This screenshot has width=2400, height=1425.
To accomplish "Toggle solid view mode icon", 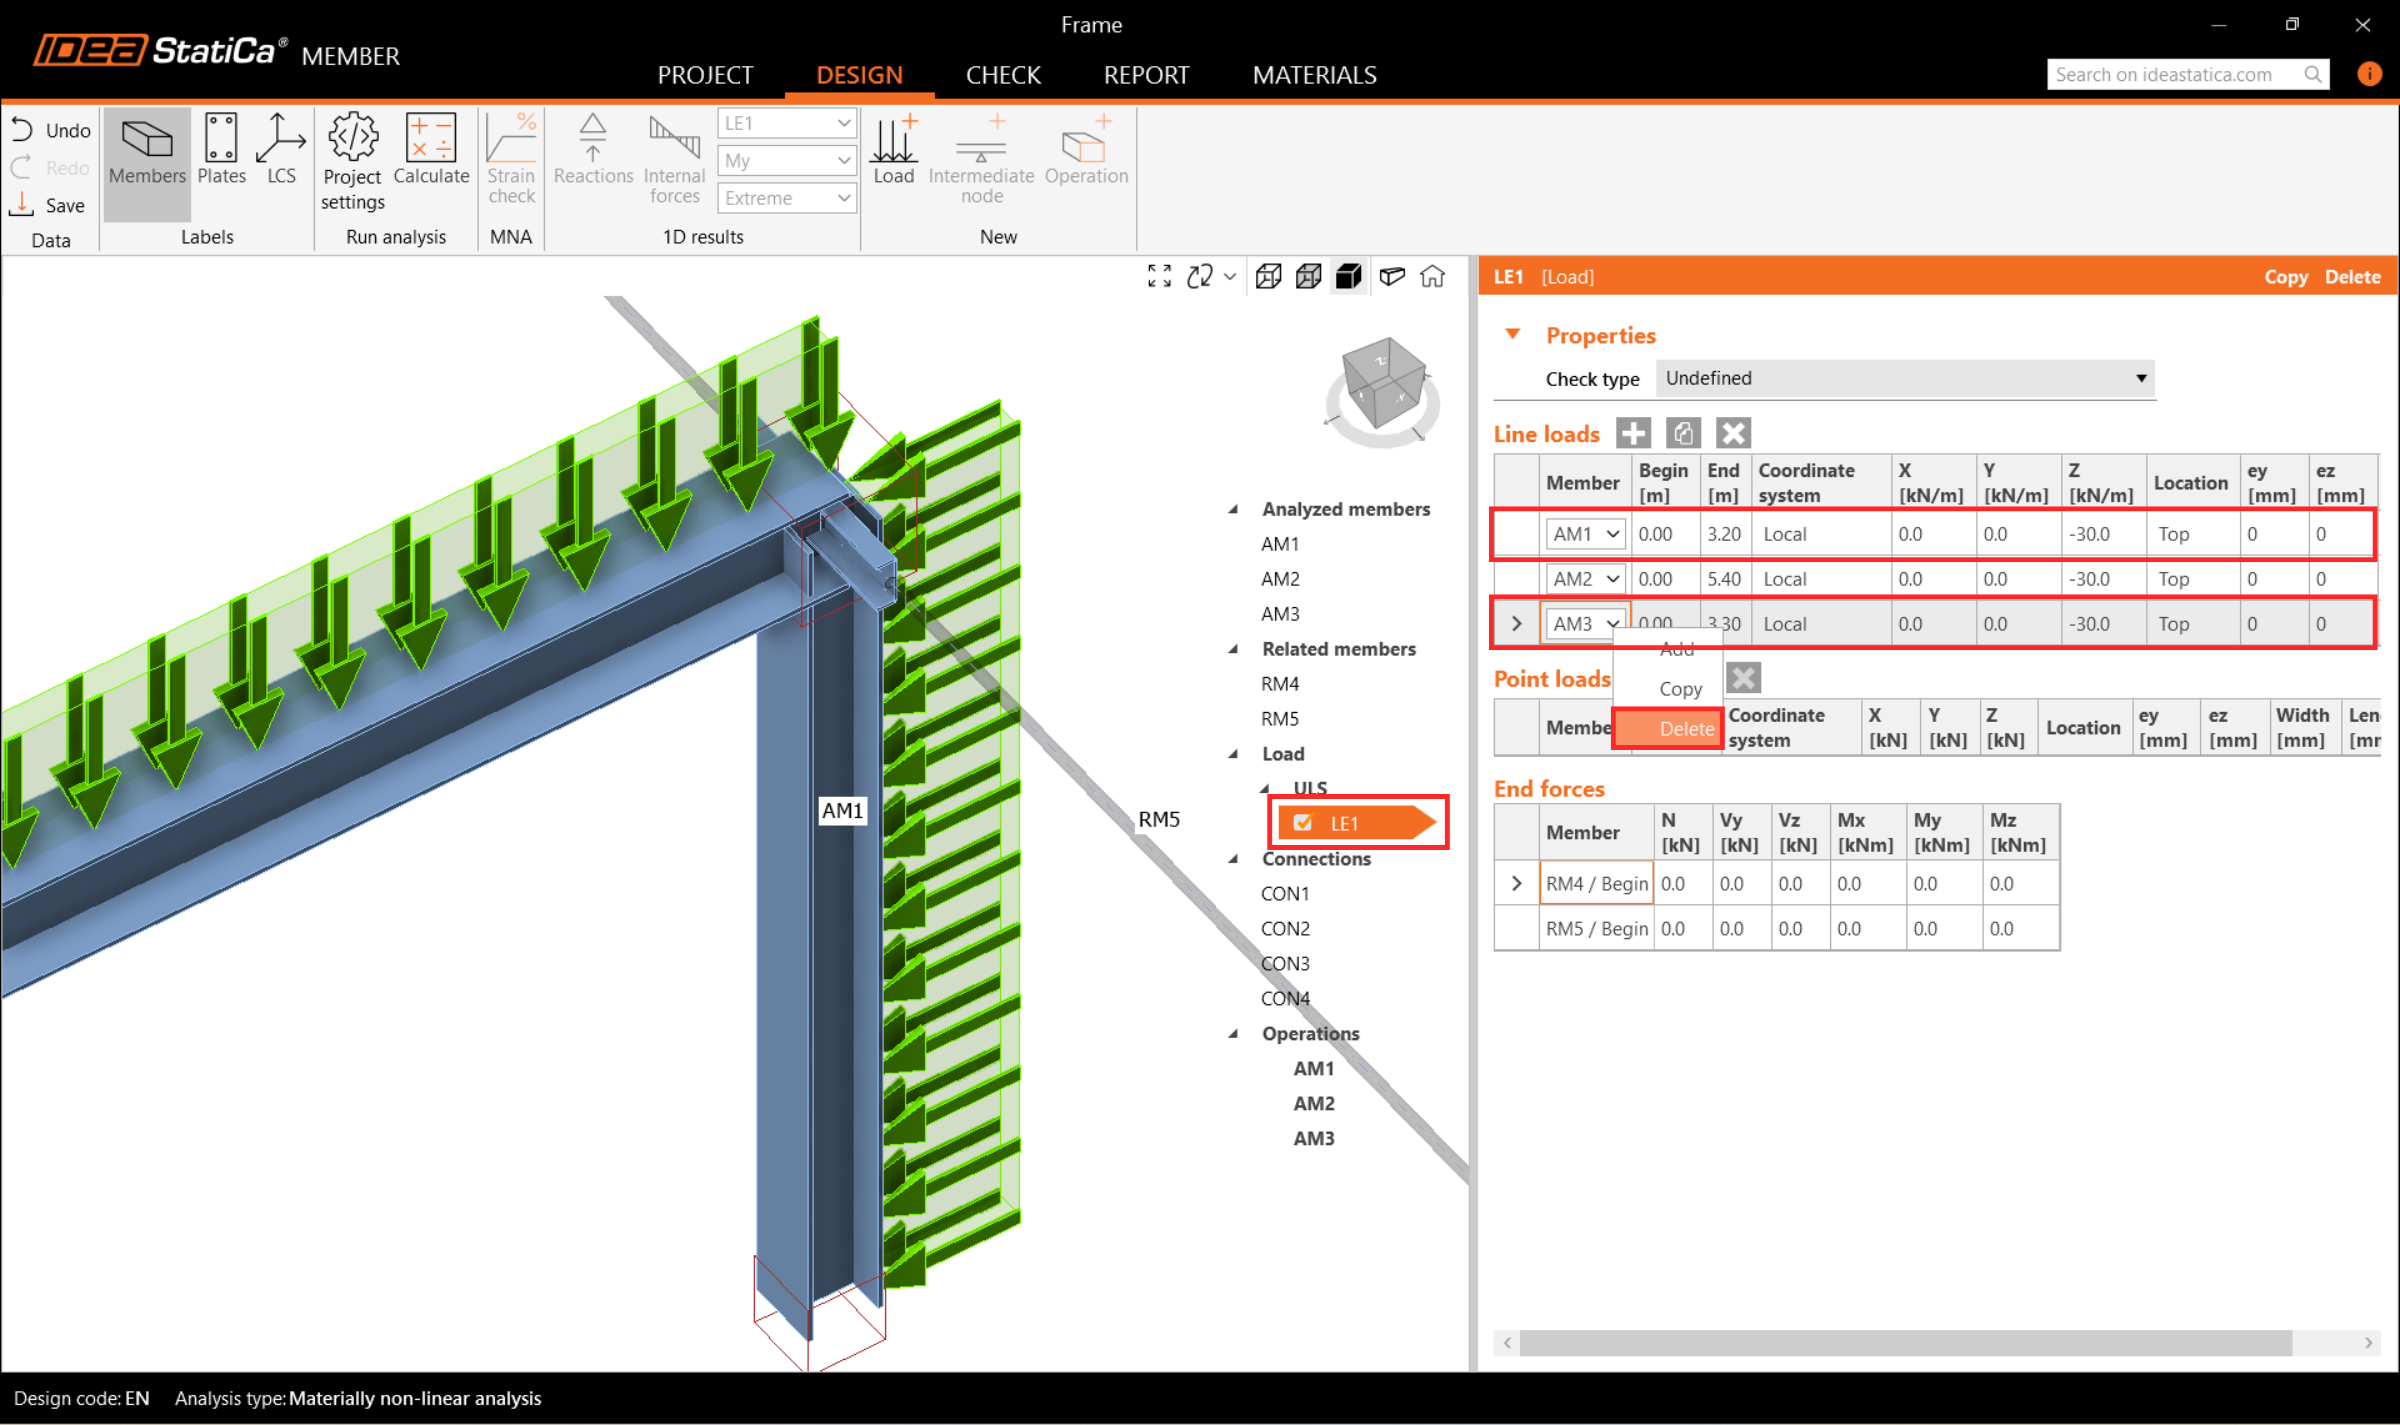I will pos(1348,277).
